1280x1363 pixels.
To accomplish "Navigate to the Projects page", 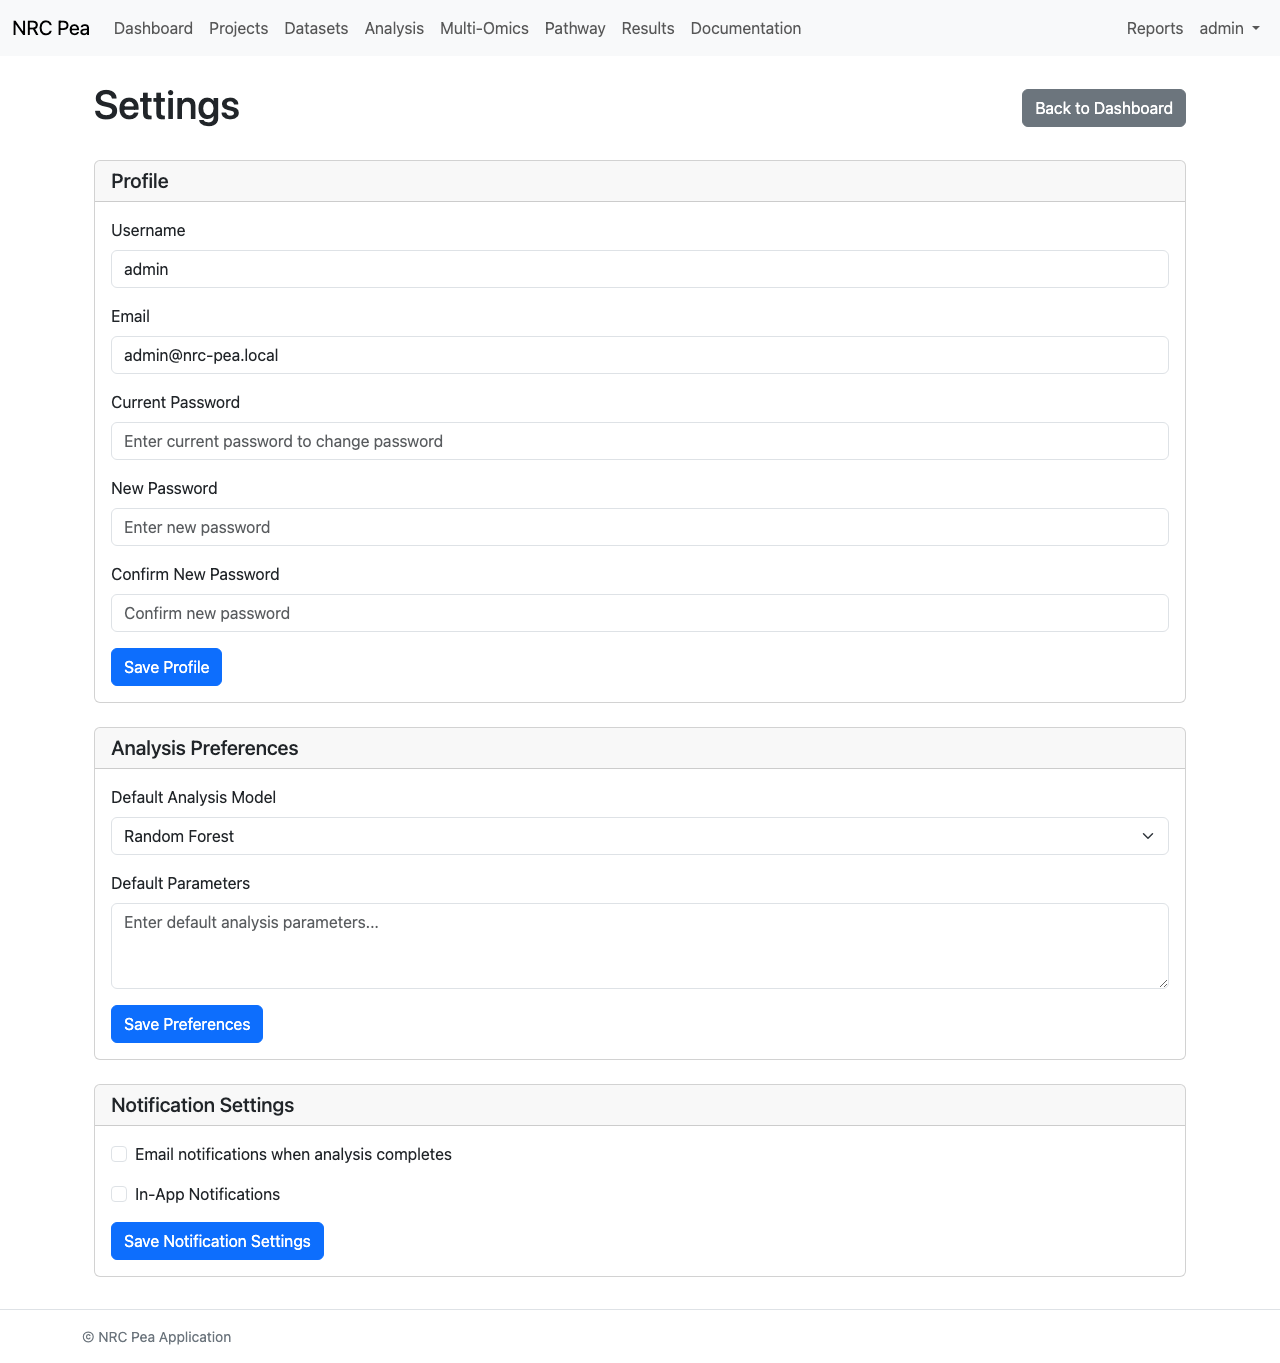I will [238, 28].
